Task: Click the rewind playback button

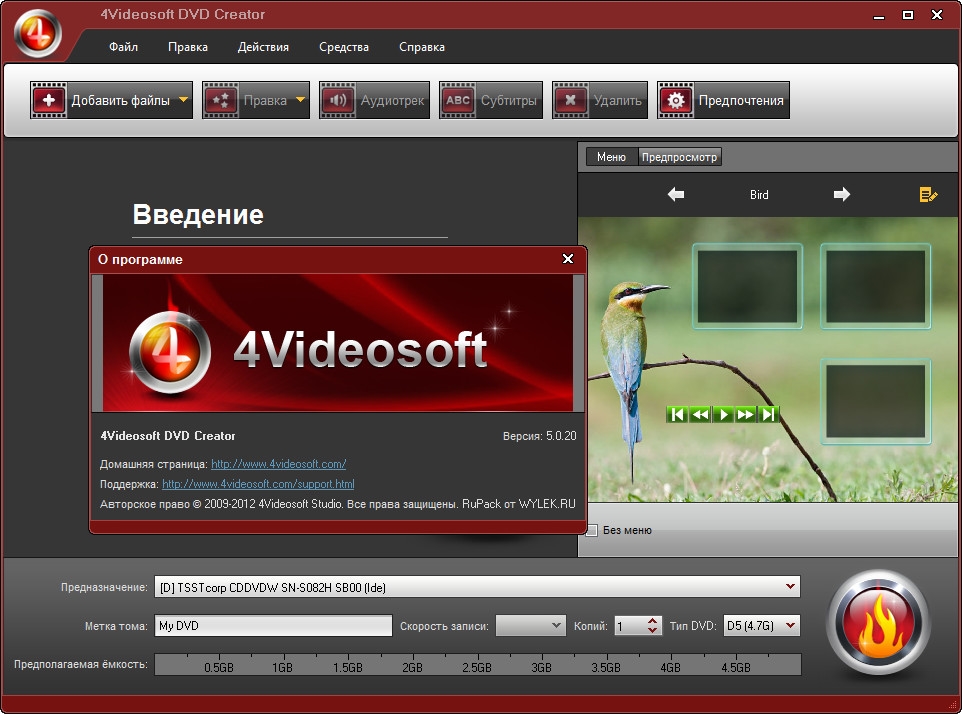Action: 700,415
